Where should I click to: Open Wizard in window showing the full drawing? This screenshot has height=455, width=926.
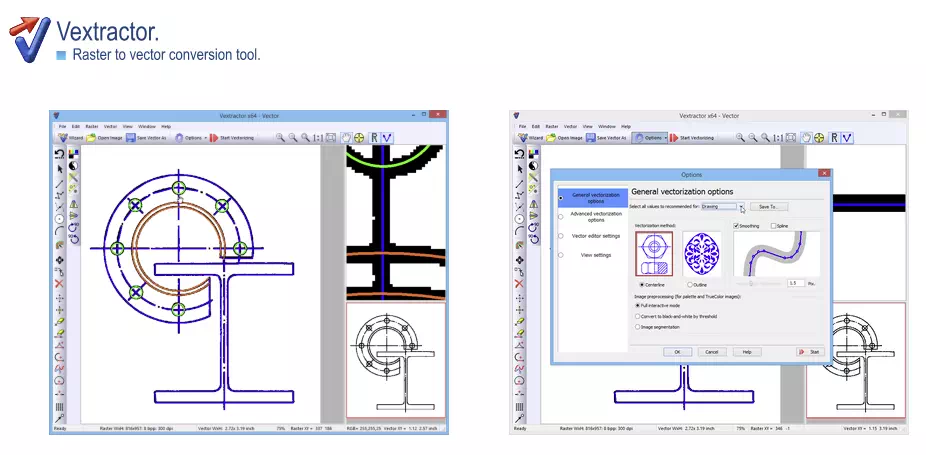[x=70, y=138]
